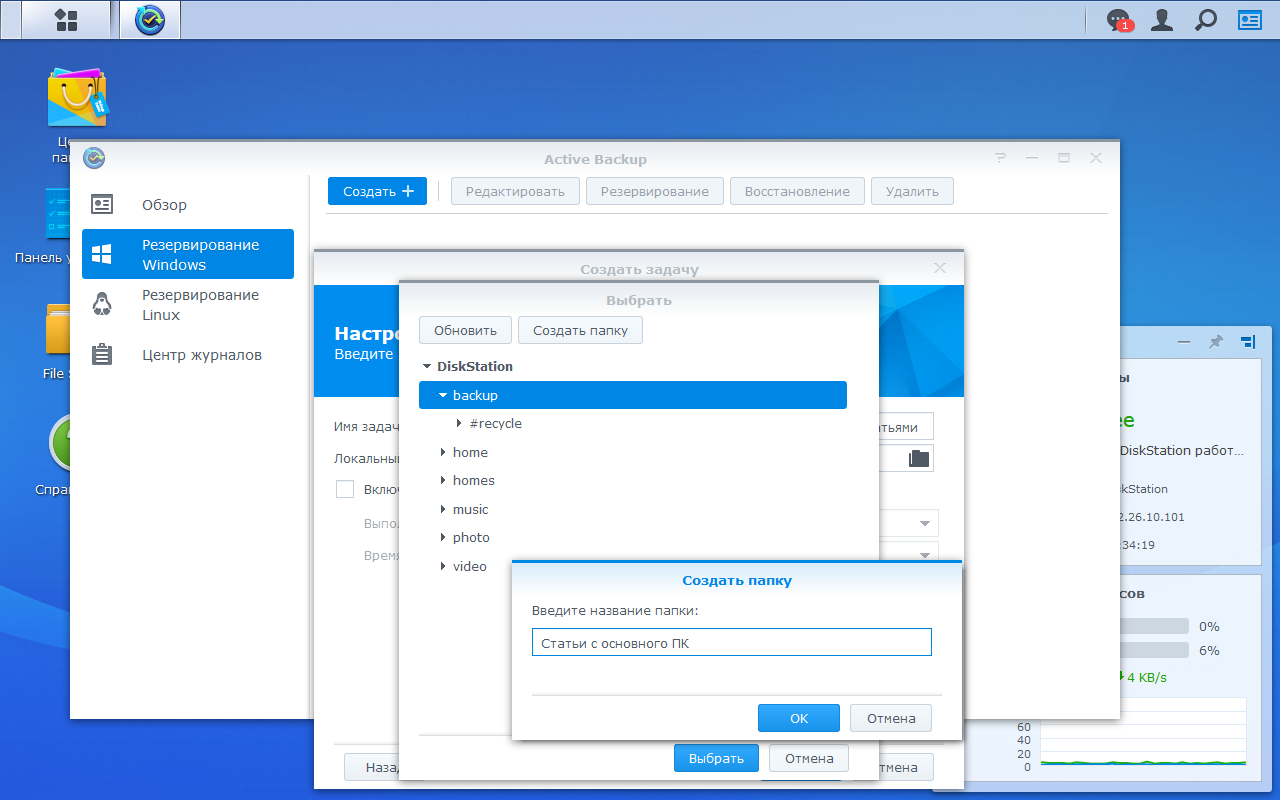
Task: Select the homes folder label
Action: click(x=474, y=481)
